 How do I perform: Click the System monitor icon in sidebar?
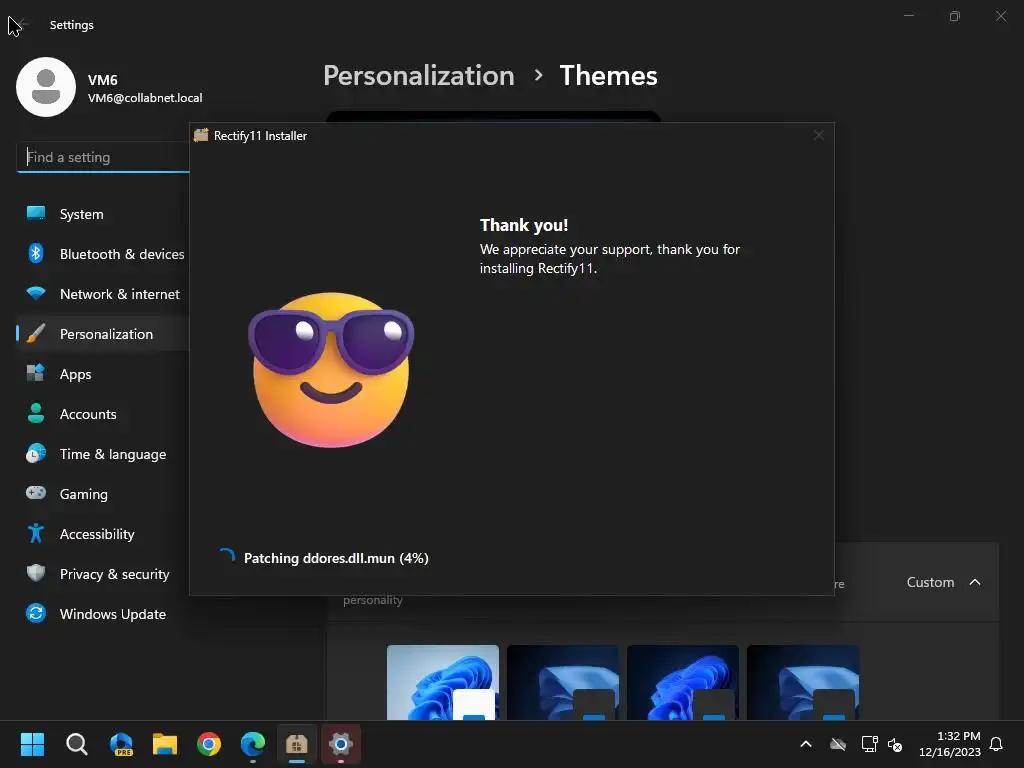tap(36, 213)
